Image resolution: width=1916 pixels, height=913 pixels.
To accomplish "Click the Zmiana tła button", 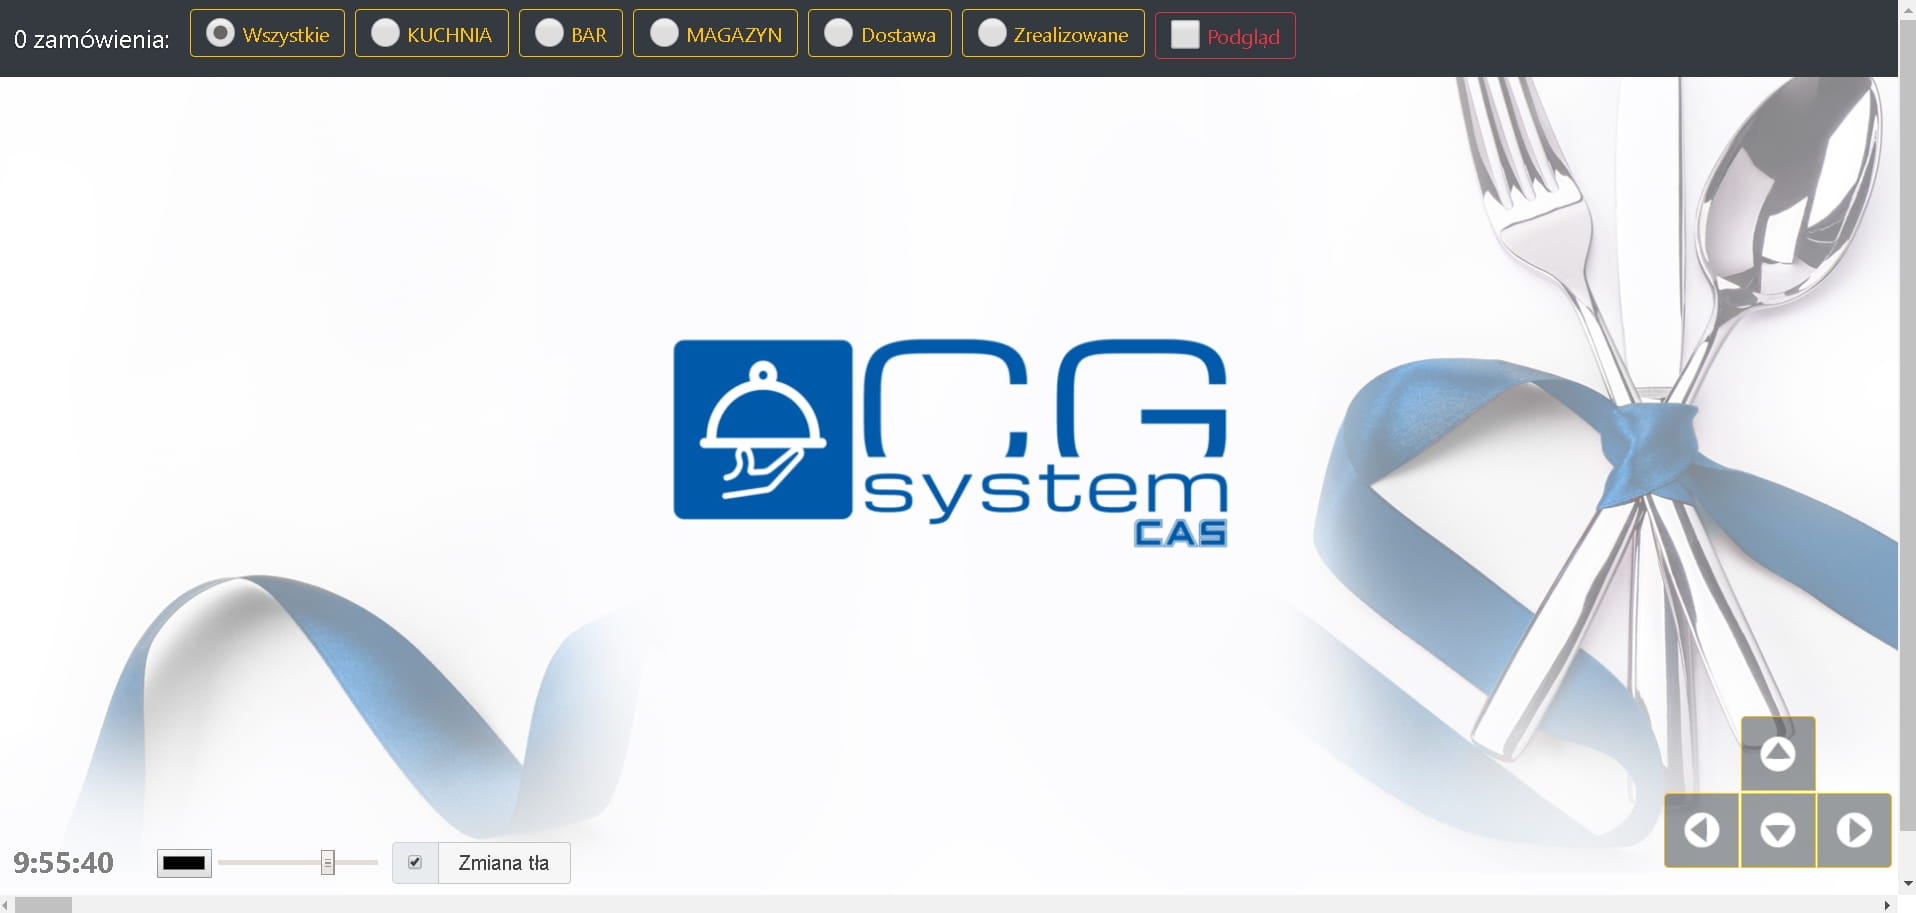I will click(x=504, y=863).
